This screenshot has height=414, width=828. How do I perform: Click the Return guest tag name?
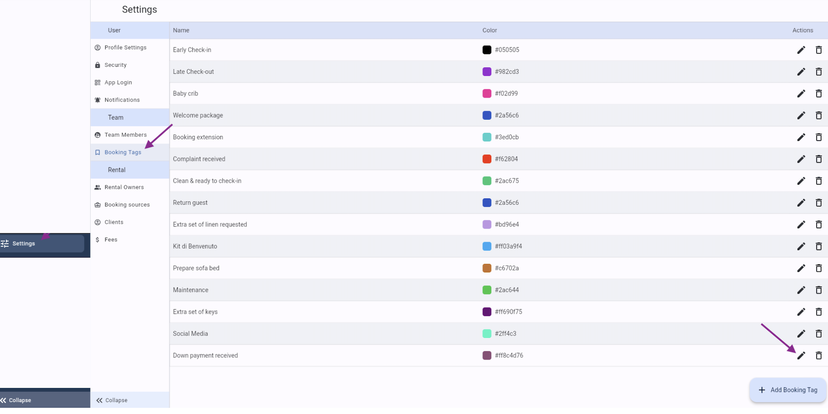190,203
